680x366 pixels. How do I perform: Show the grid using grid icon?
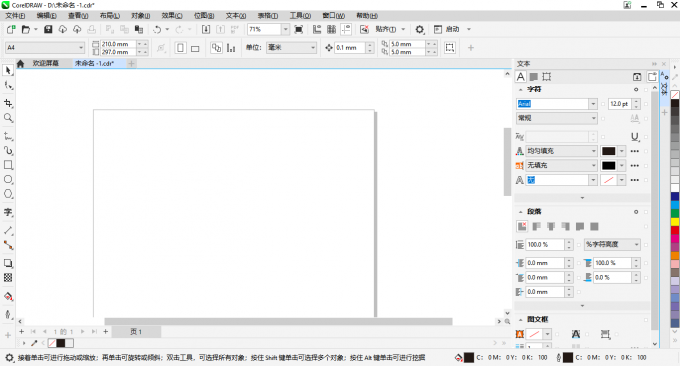click(x=331, y=29)
